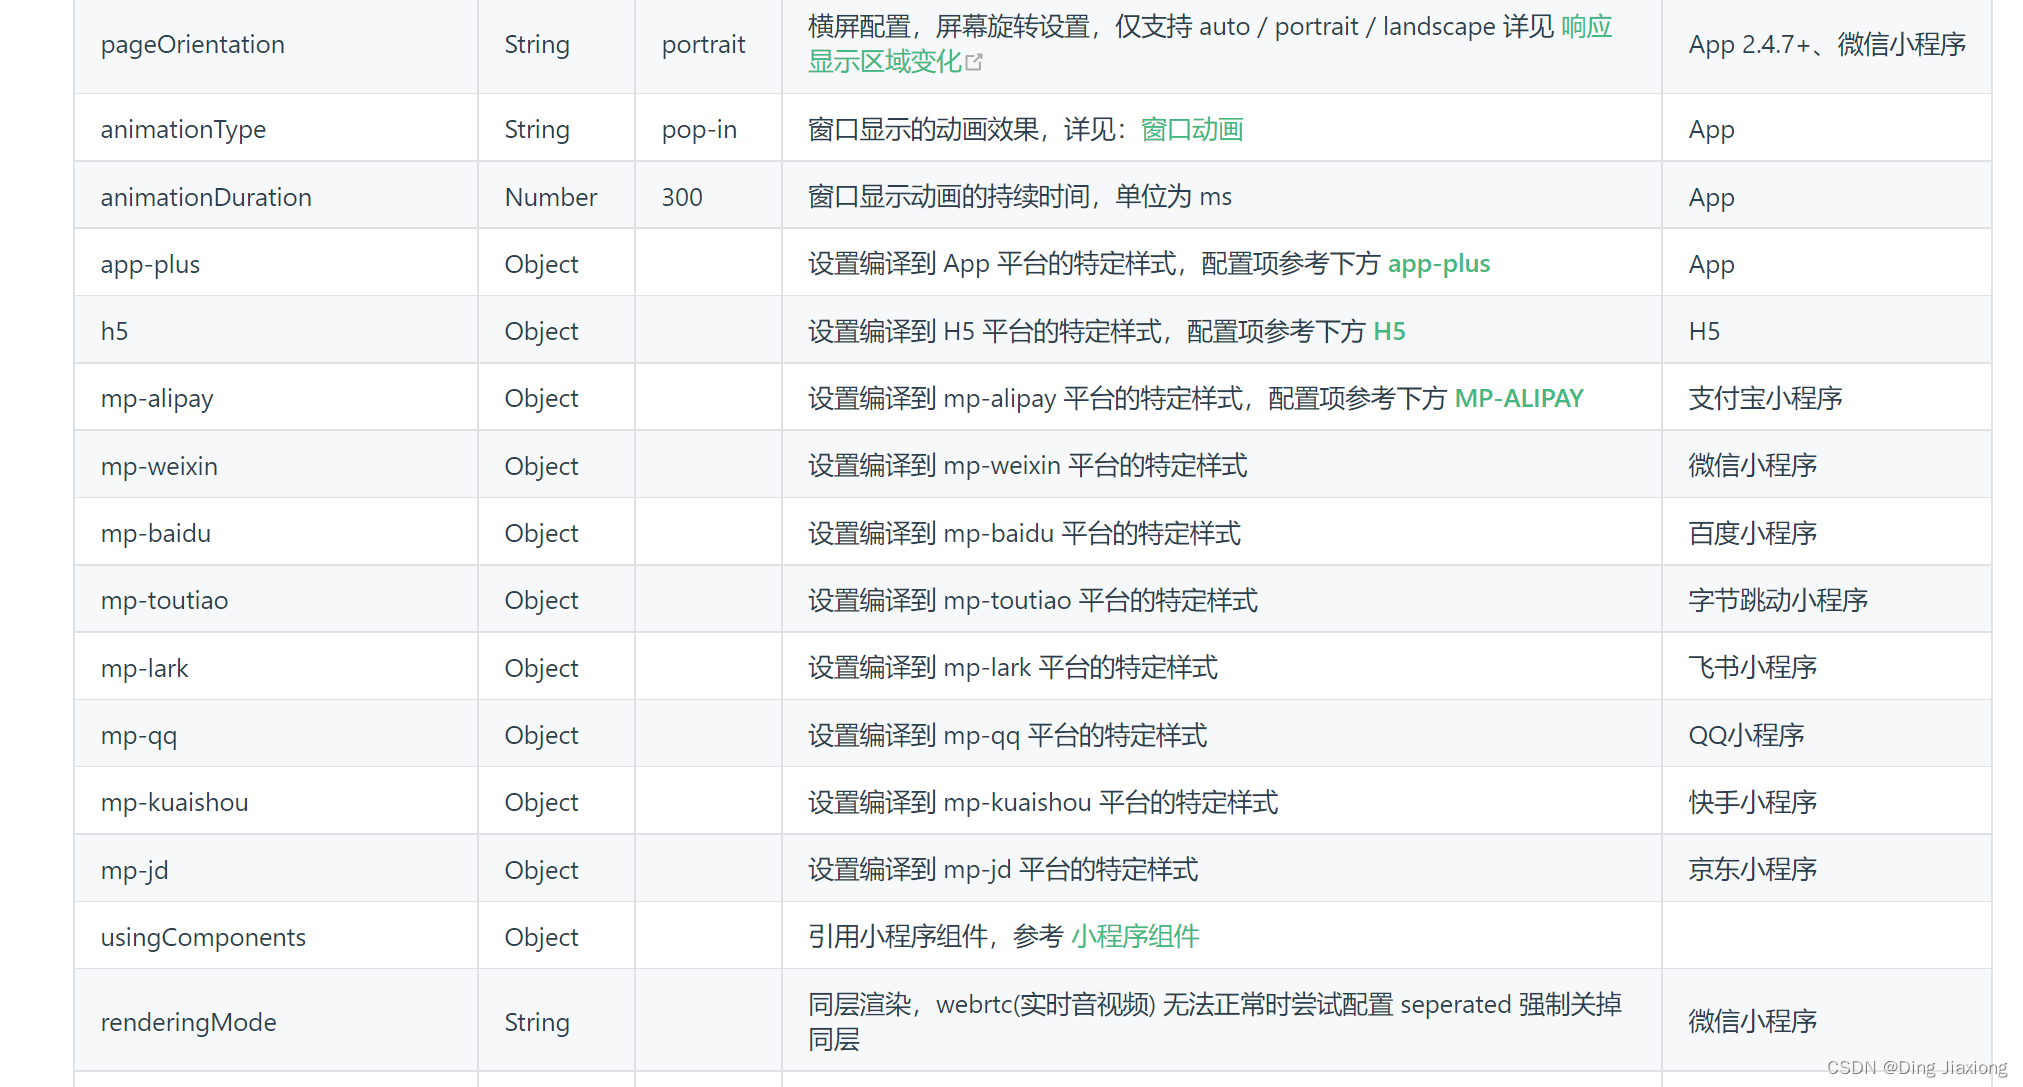This screenshot has height=1087, width=2023.
Task: Open the 窗口动画 link
Action: [1191, 130]
